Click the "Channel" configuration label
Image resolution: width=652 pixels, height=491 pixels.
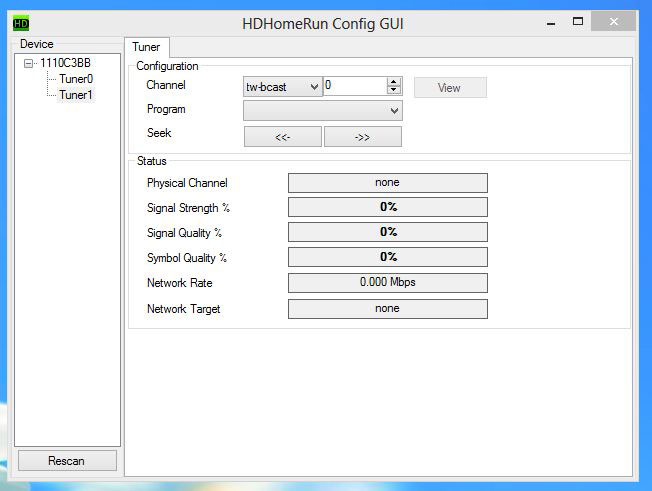pyautogui.click(x=166, y=85)
